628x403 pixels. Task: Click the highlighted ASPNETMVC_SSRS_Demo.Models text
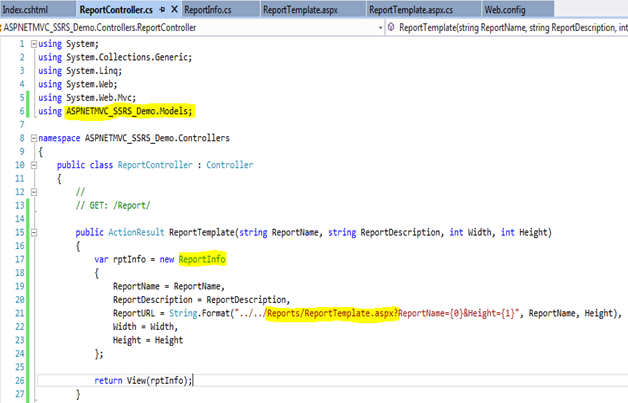[129, 111]
